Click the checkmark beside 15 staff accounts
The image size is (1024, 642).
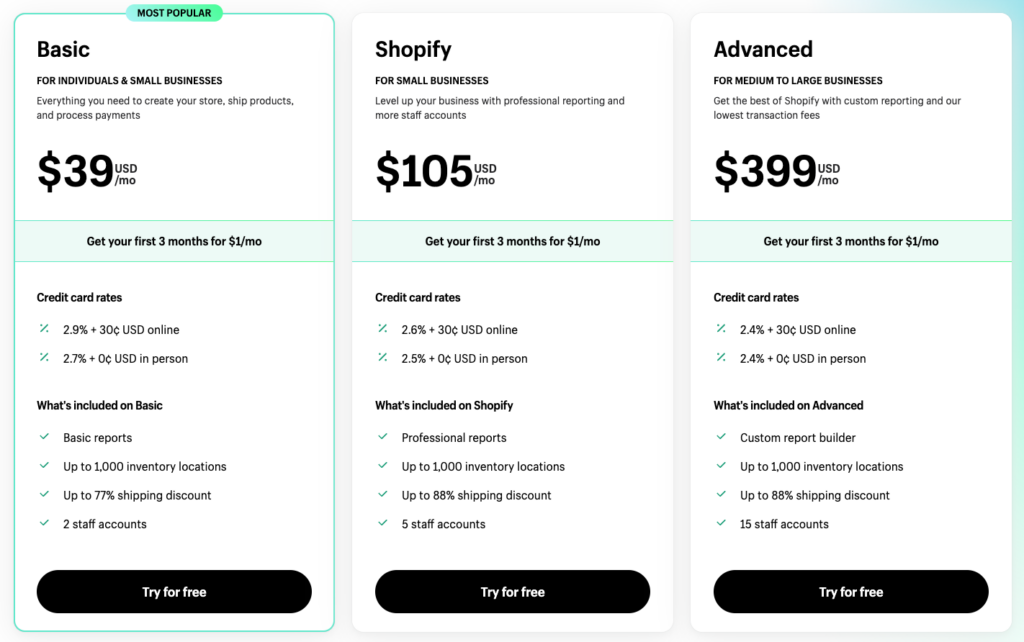point(721,523)
